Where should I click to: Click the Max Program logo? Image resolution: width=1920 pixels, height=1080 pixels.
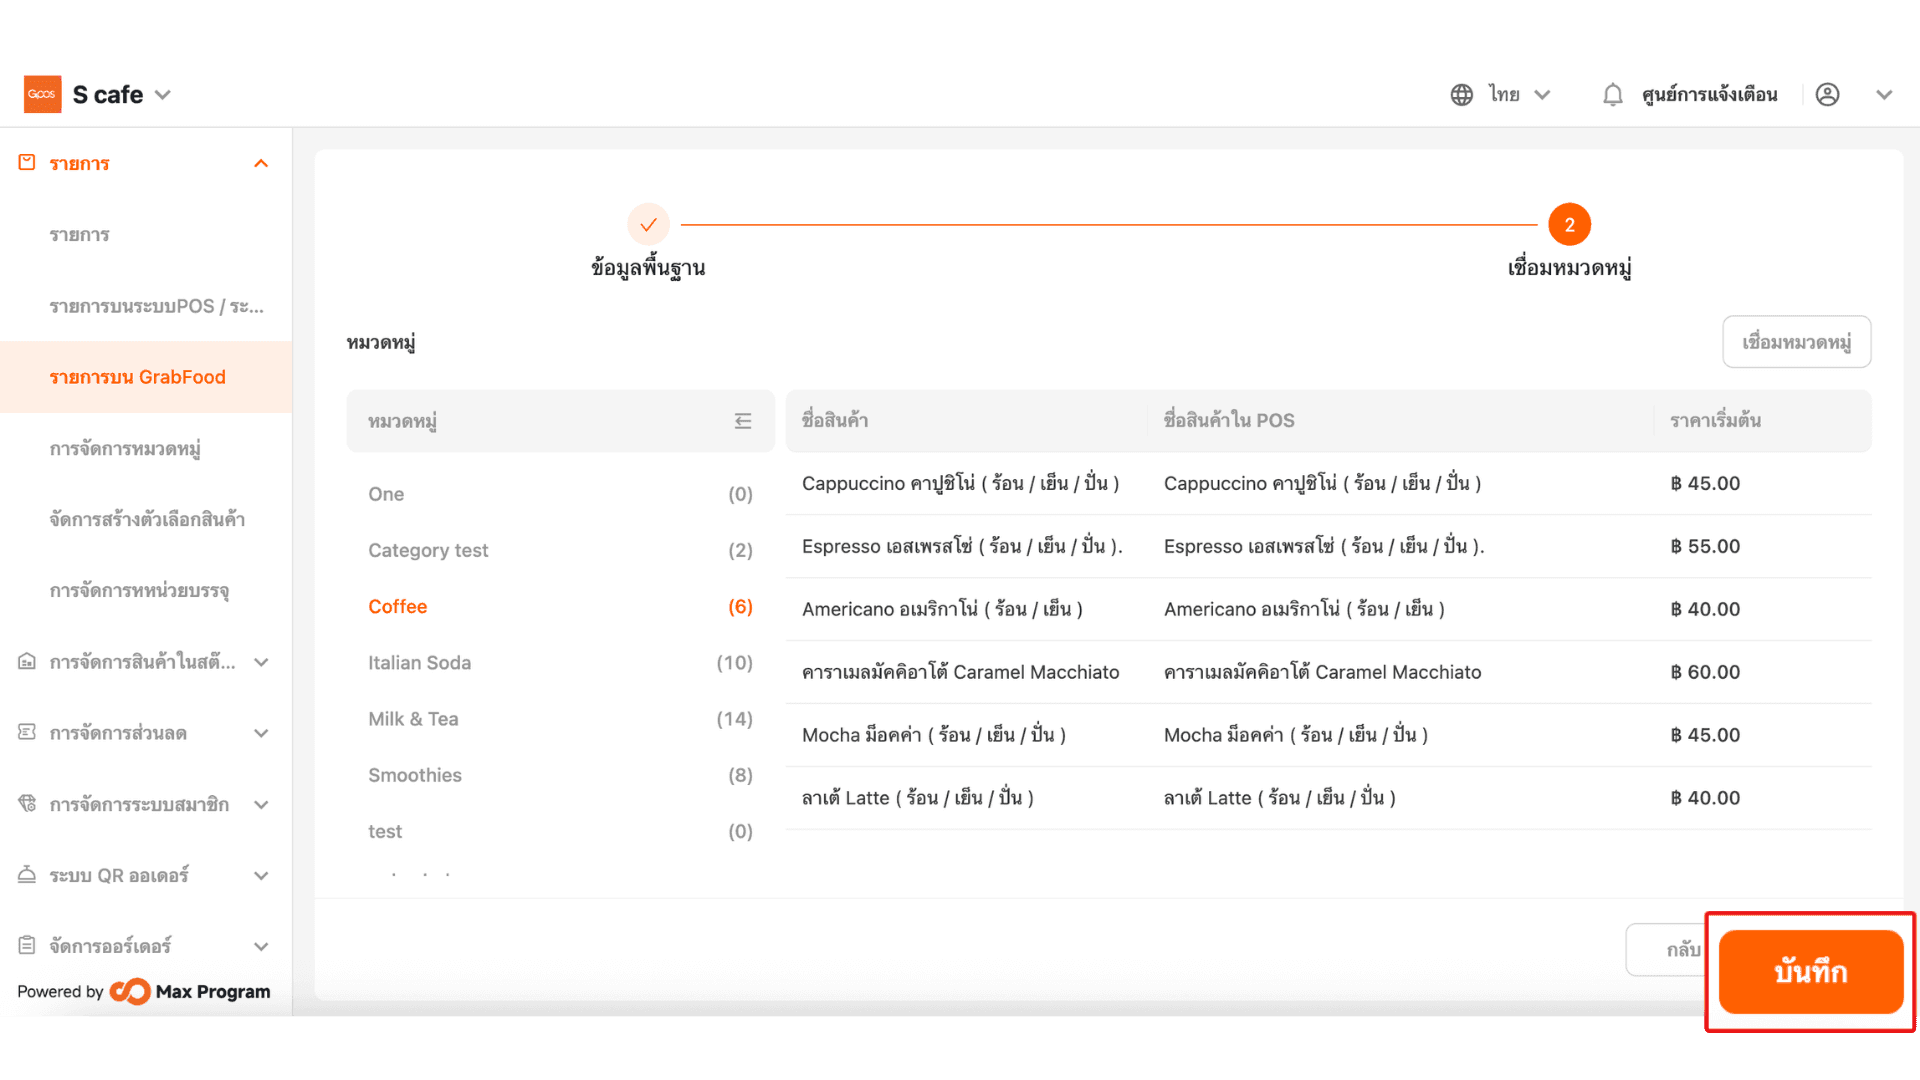tap(190, 992)
